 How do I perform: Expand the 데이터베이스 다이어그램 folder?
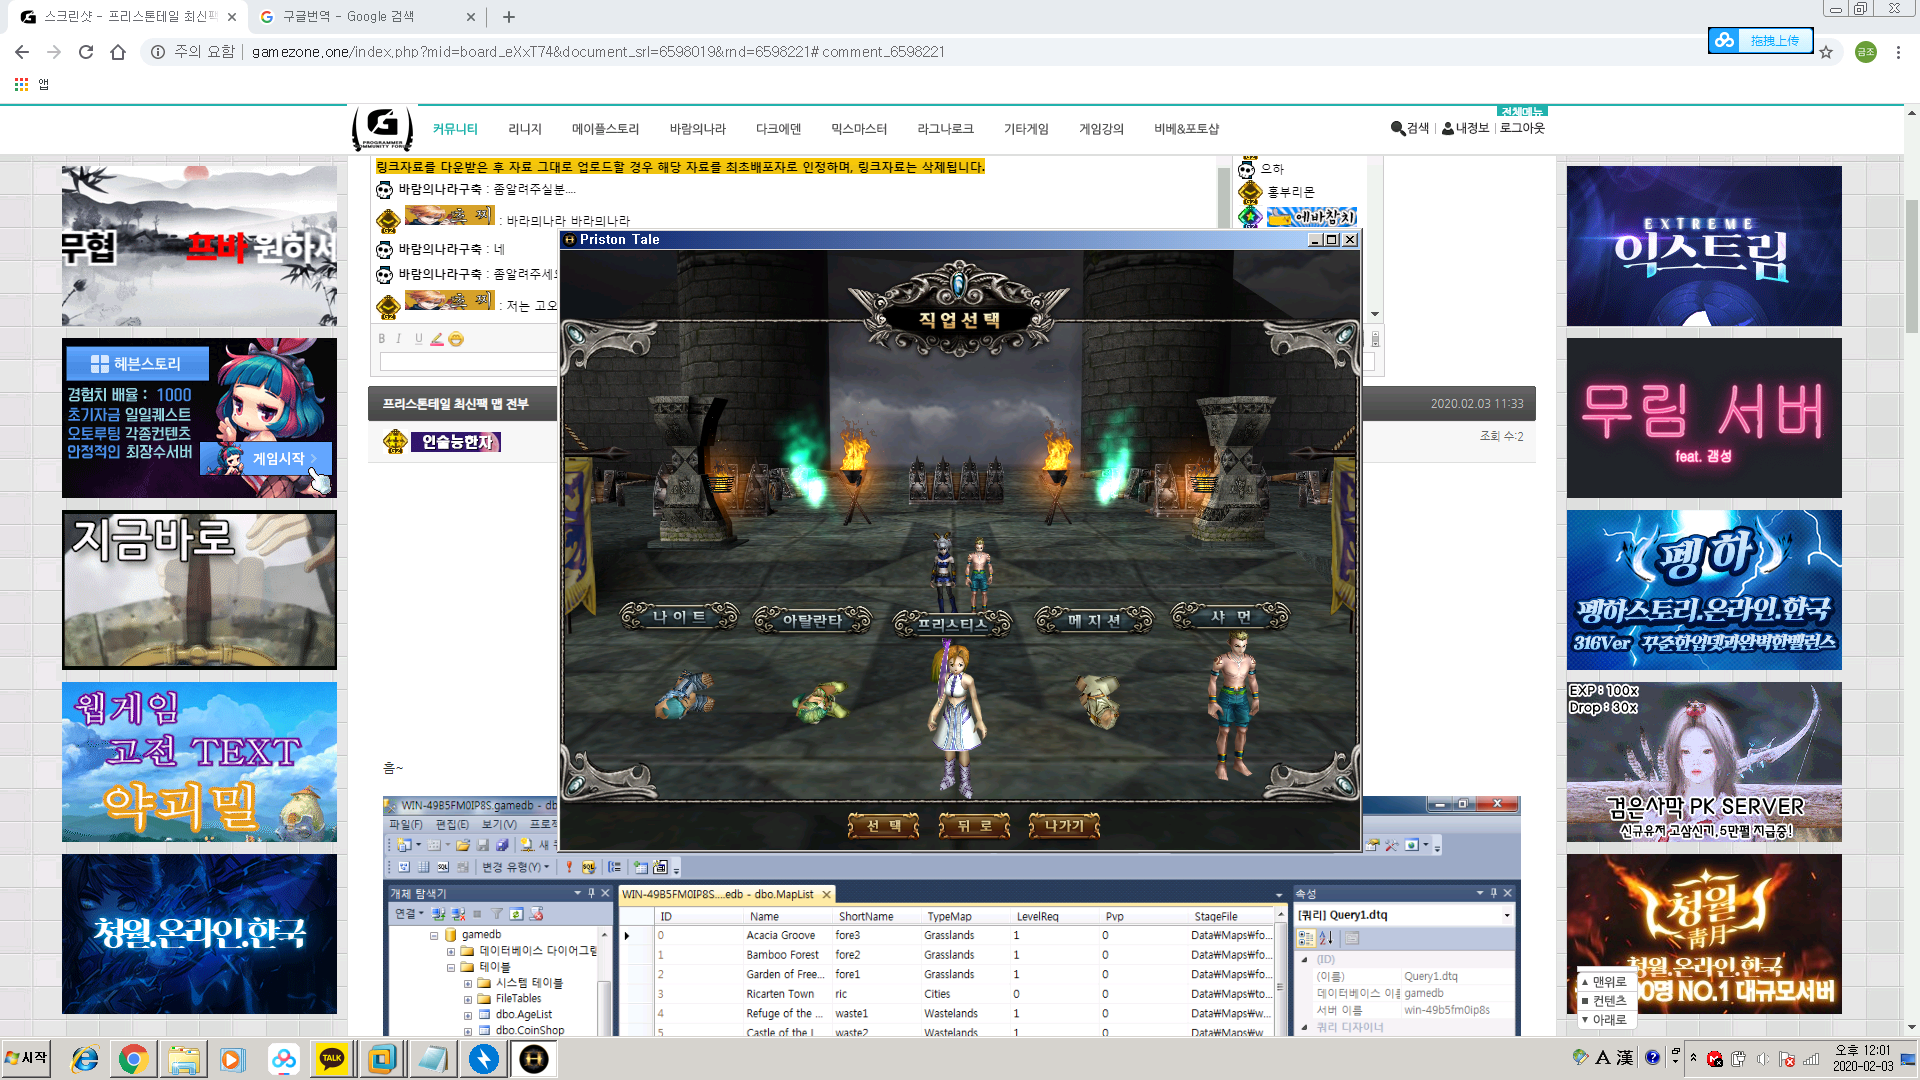[x=451, y=952]
